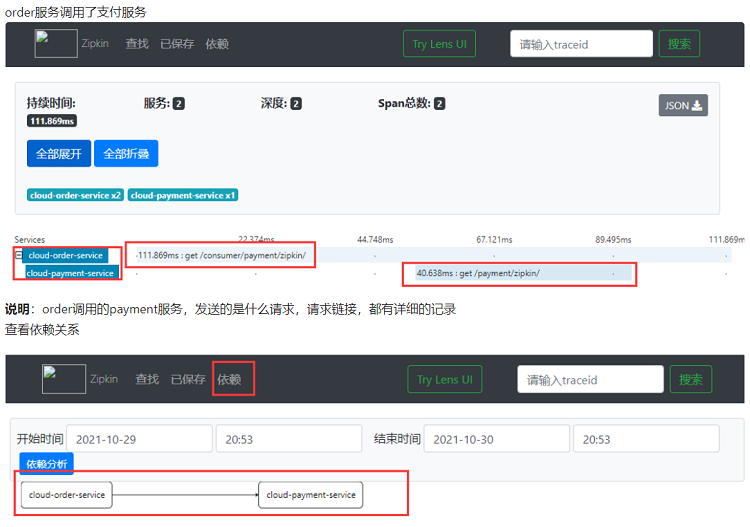Edit start time field 20:53
This screenshot has height=527, width=750.
[289, 439]
